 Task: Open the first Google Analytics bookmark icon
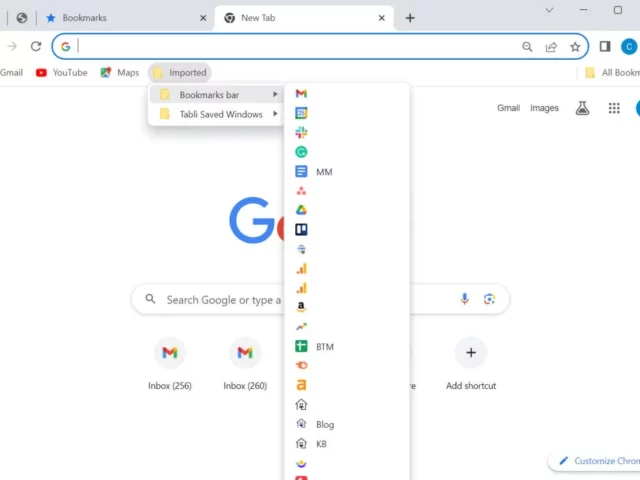[x=301, y=269]
